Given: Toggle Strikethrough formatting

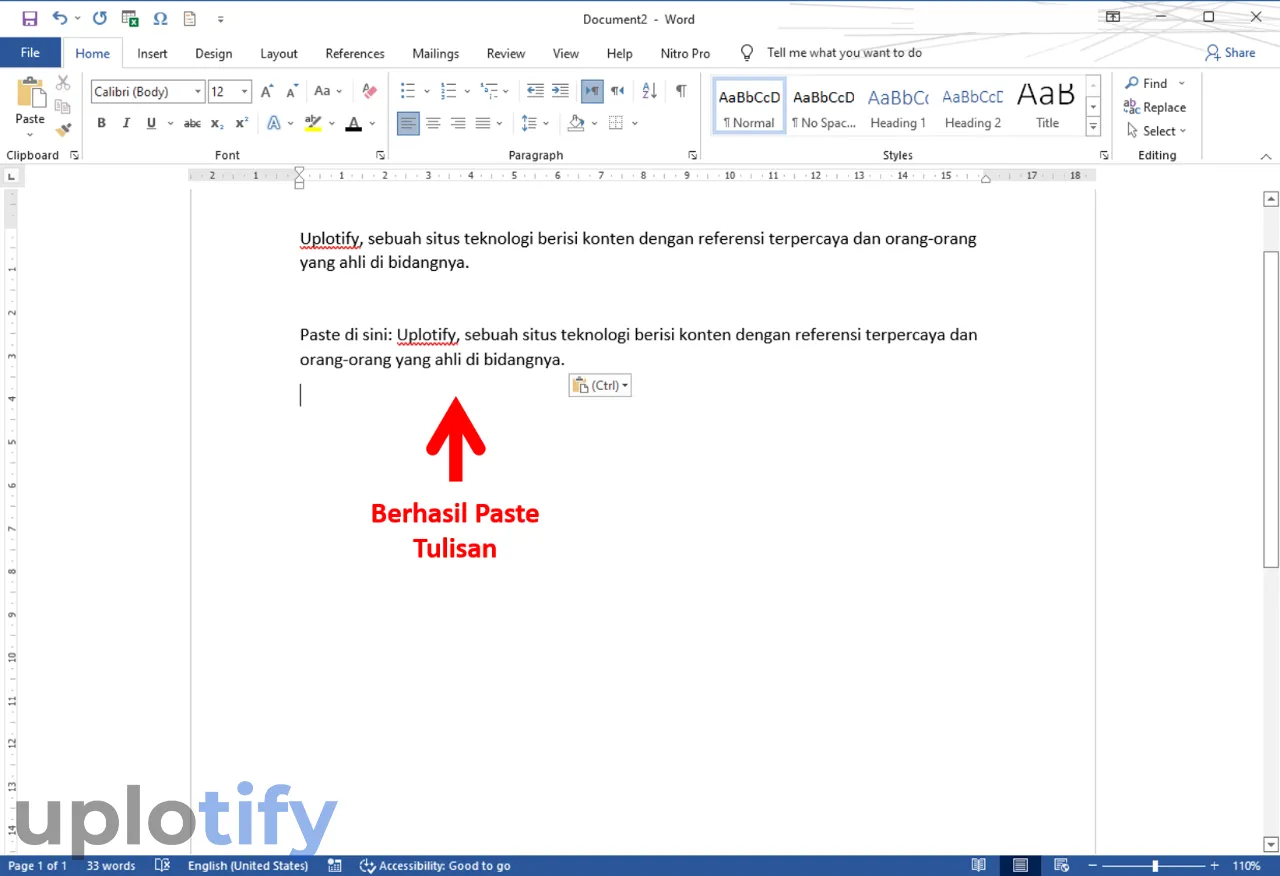Looking at the screenshot, I should click(x=192, y=123).
